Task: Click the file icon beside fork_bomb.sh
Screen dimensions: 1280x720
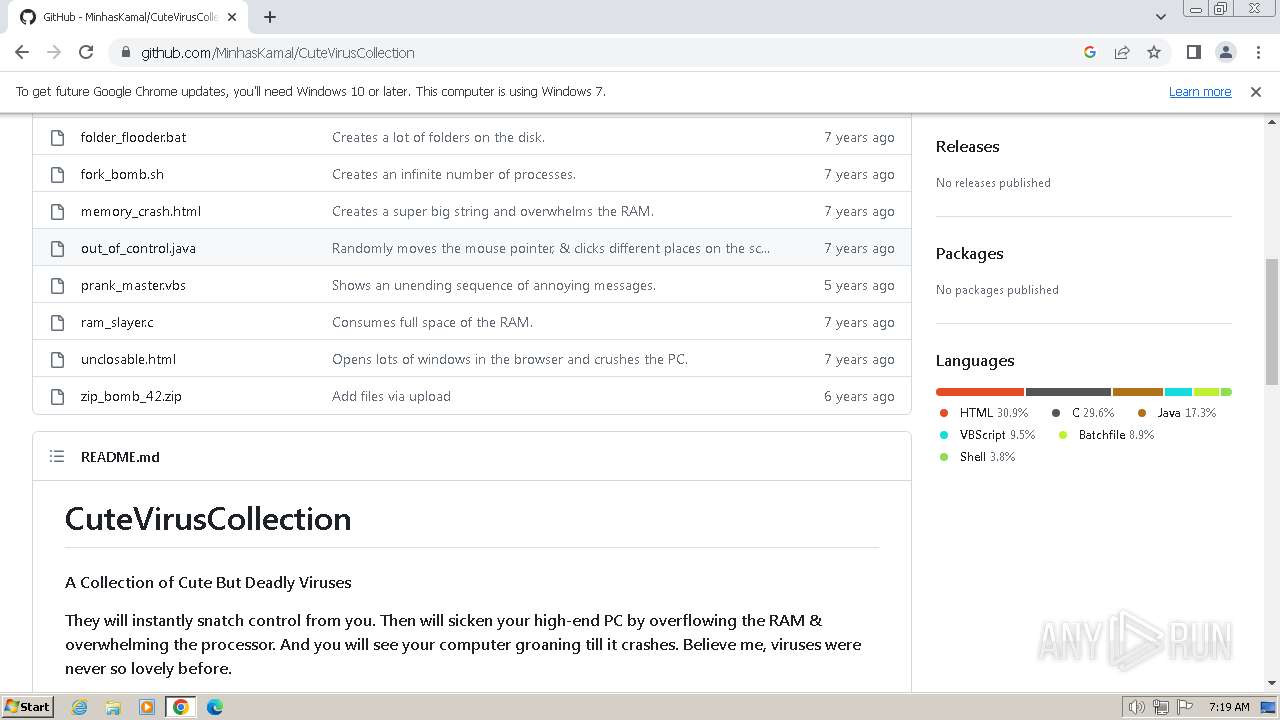Action: (x=57, y=174)
